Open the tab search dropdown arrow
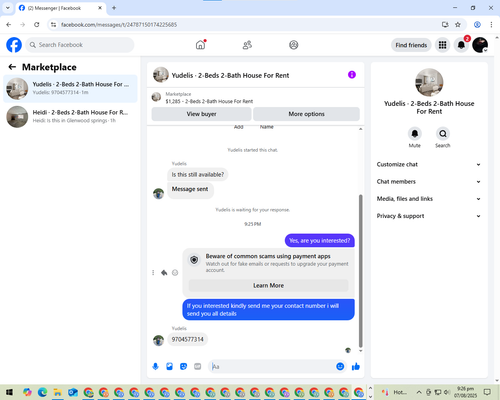Screen dimensions: 500x400 pyautogui.click(x=8, y=8)
